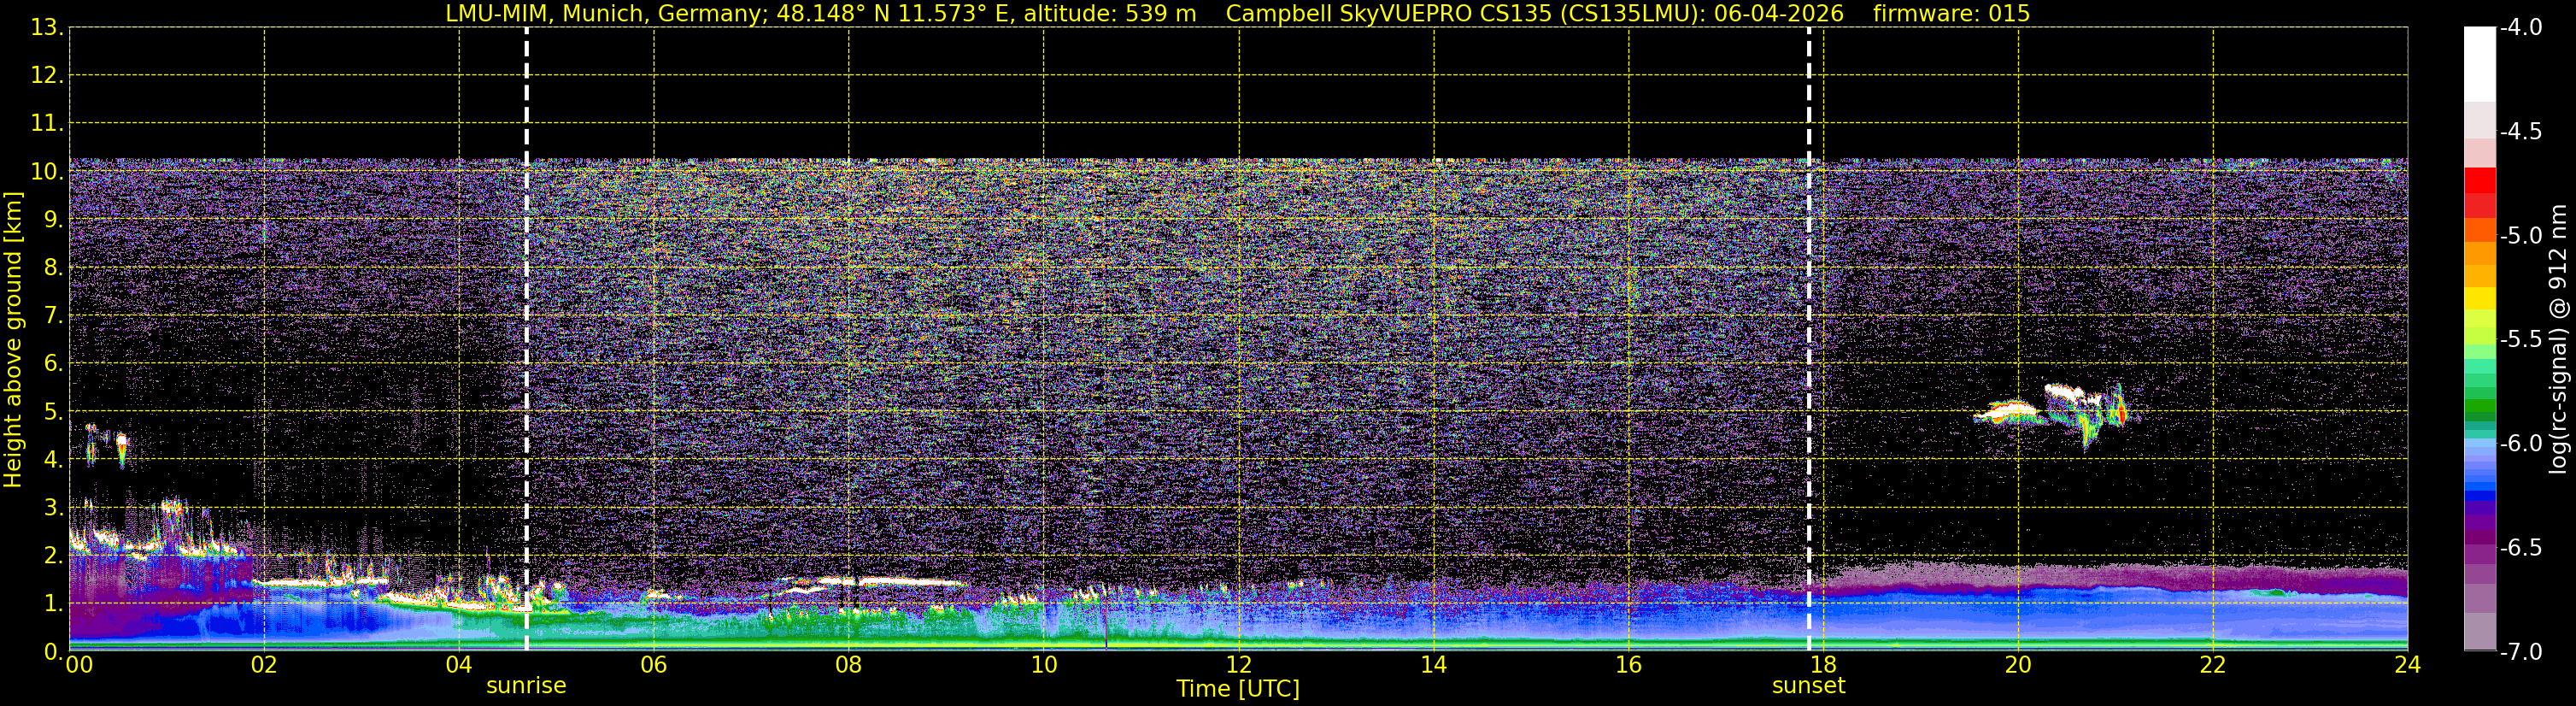This screenshot has width=2576, height=706.
Task: Click the colorbar tick label '-6.0'
Action: (2520, 444)
